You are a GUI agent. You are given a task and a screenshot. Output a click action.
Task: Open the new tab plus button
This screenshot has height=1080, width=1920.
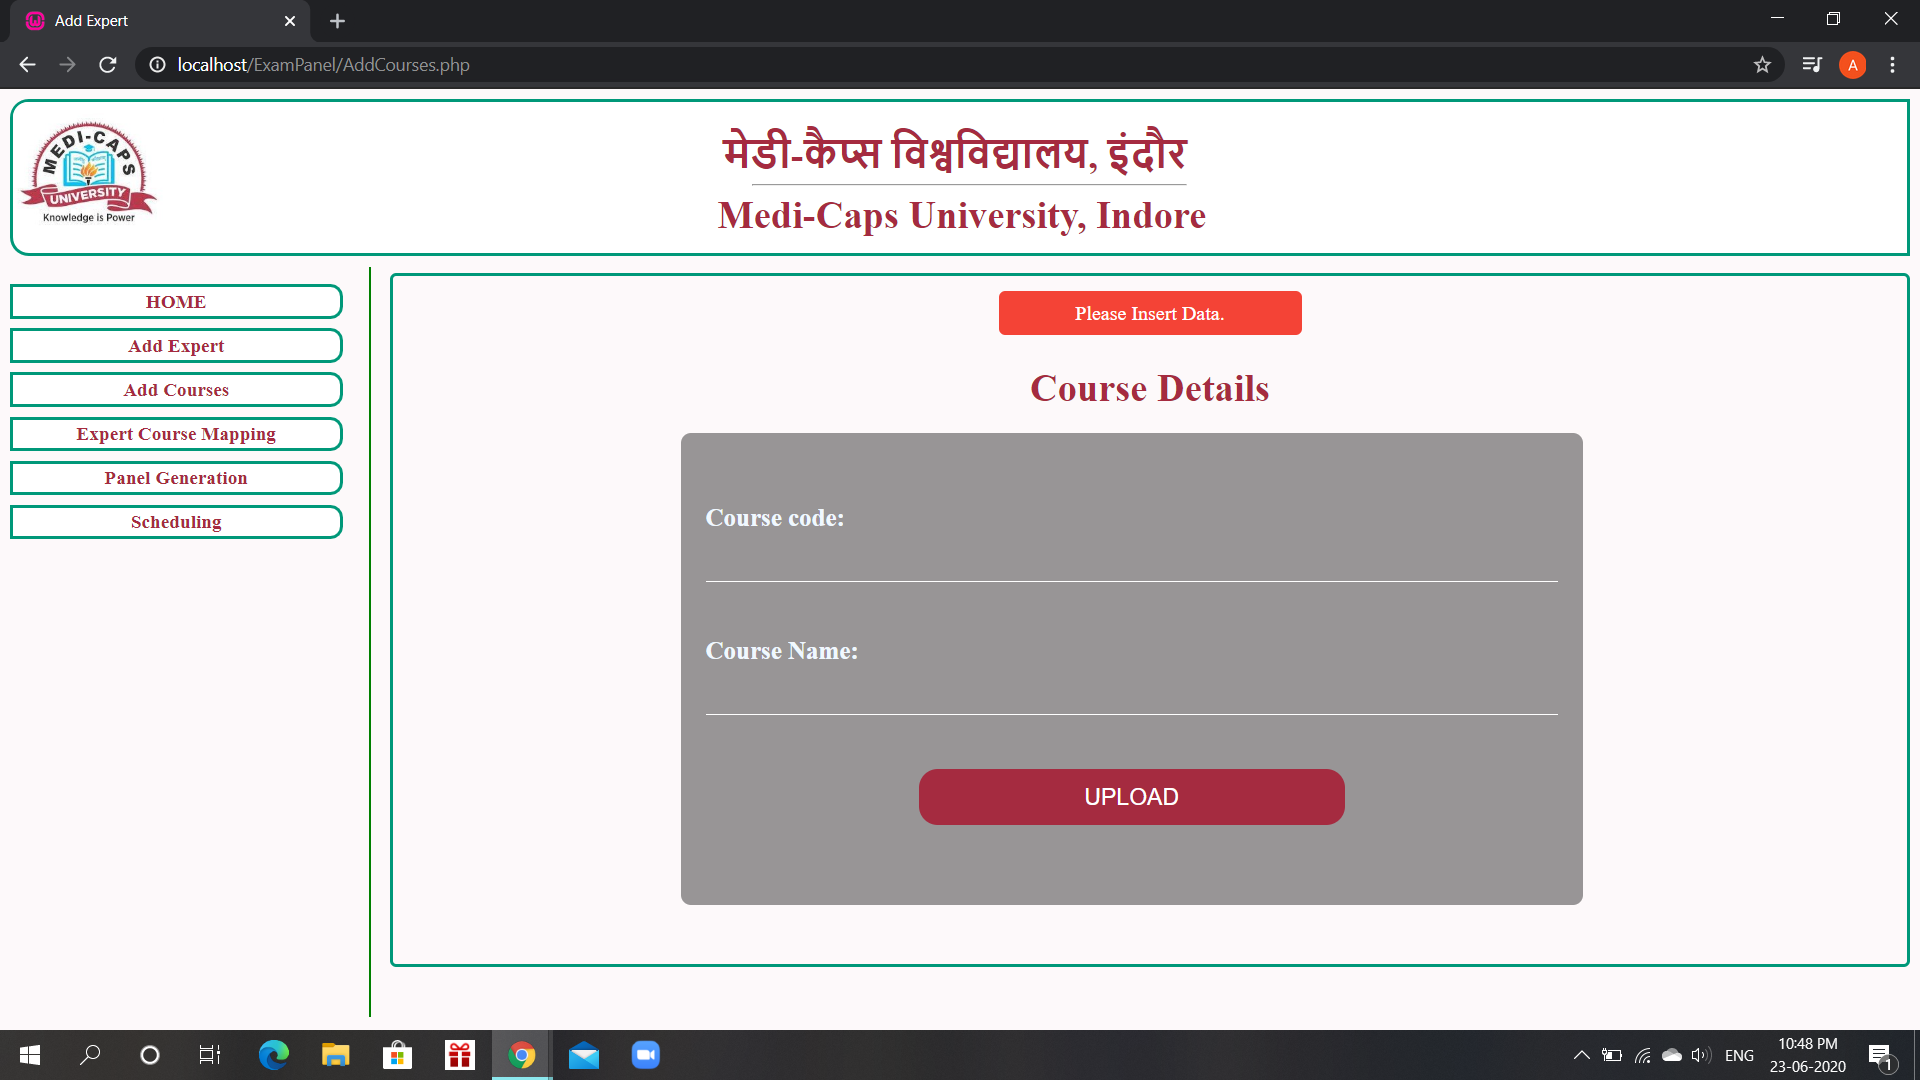pyautogui.click(x=337, y=21)
